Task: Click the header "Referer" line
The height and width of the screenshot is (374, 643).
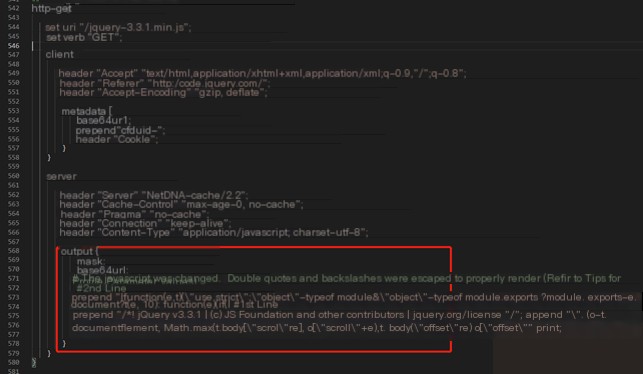Action: tap(165, 83)
